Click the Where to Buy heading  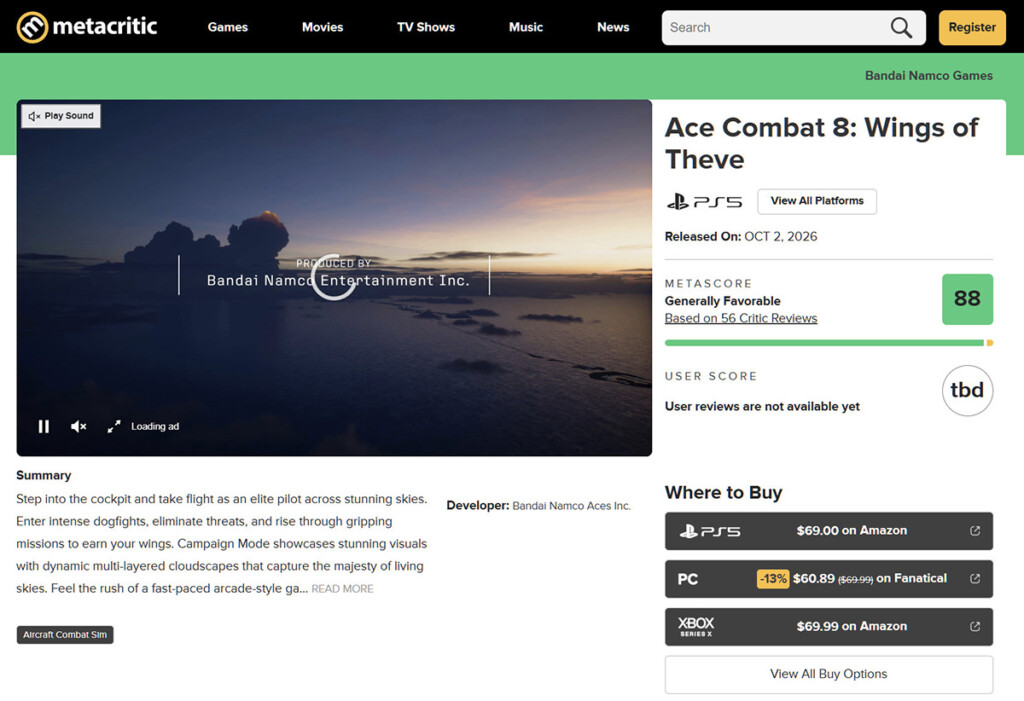pyautogui.click(x=723, y=493)
